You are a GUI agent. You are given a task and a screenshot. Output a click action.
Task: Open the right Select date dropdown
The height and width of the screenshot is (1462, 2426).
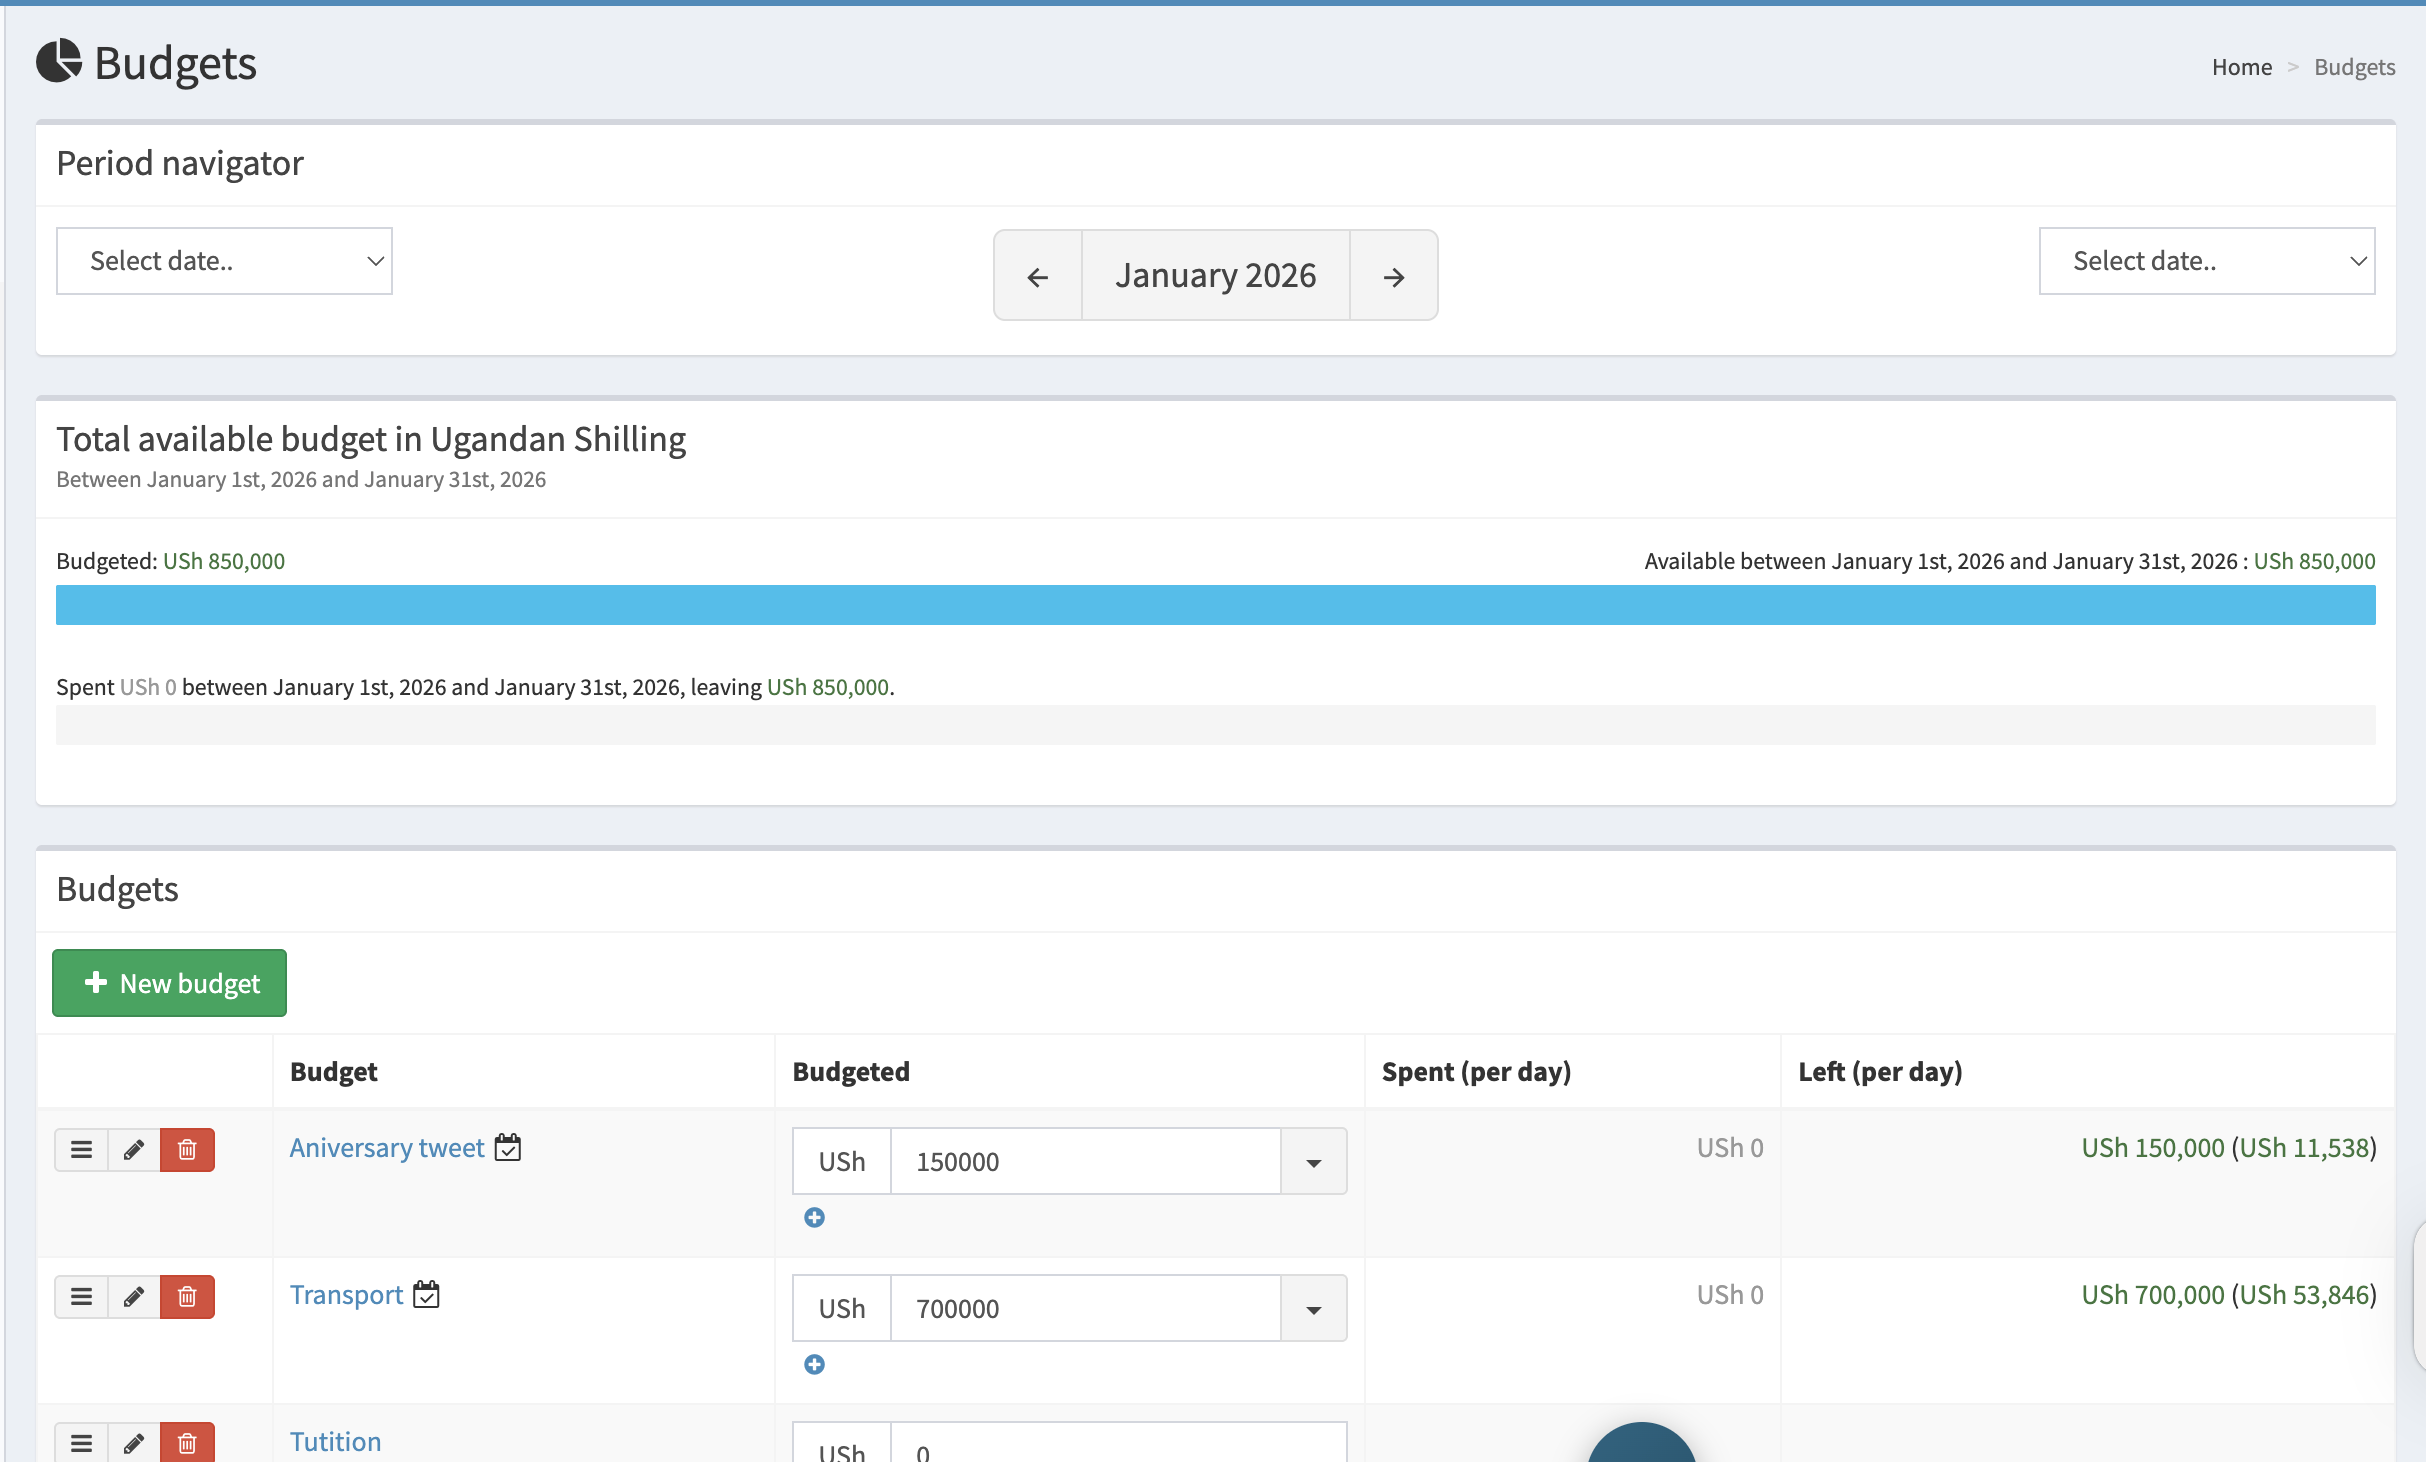click(x=2206, y=260)
